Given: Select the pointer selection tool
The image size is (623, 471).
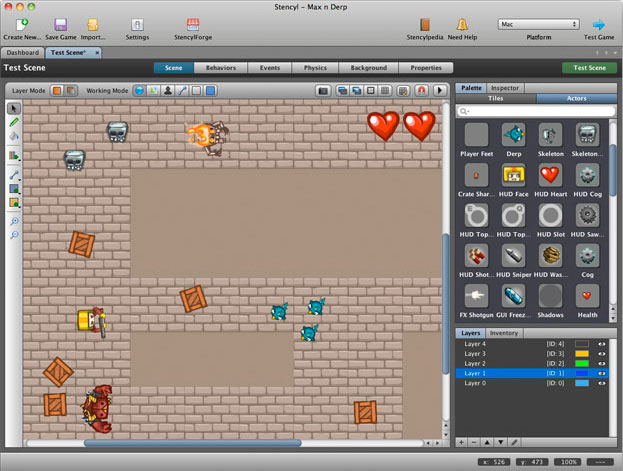Looking at the screenshot, I should click(14, 108).
